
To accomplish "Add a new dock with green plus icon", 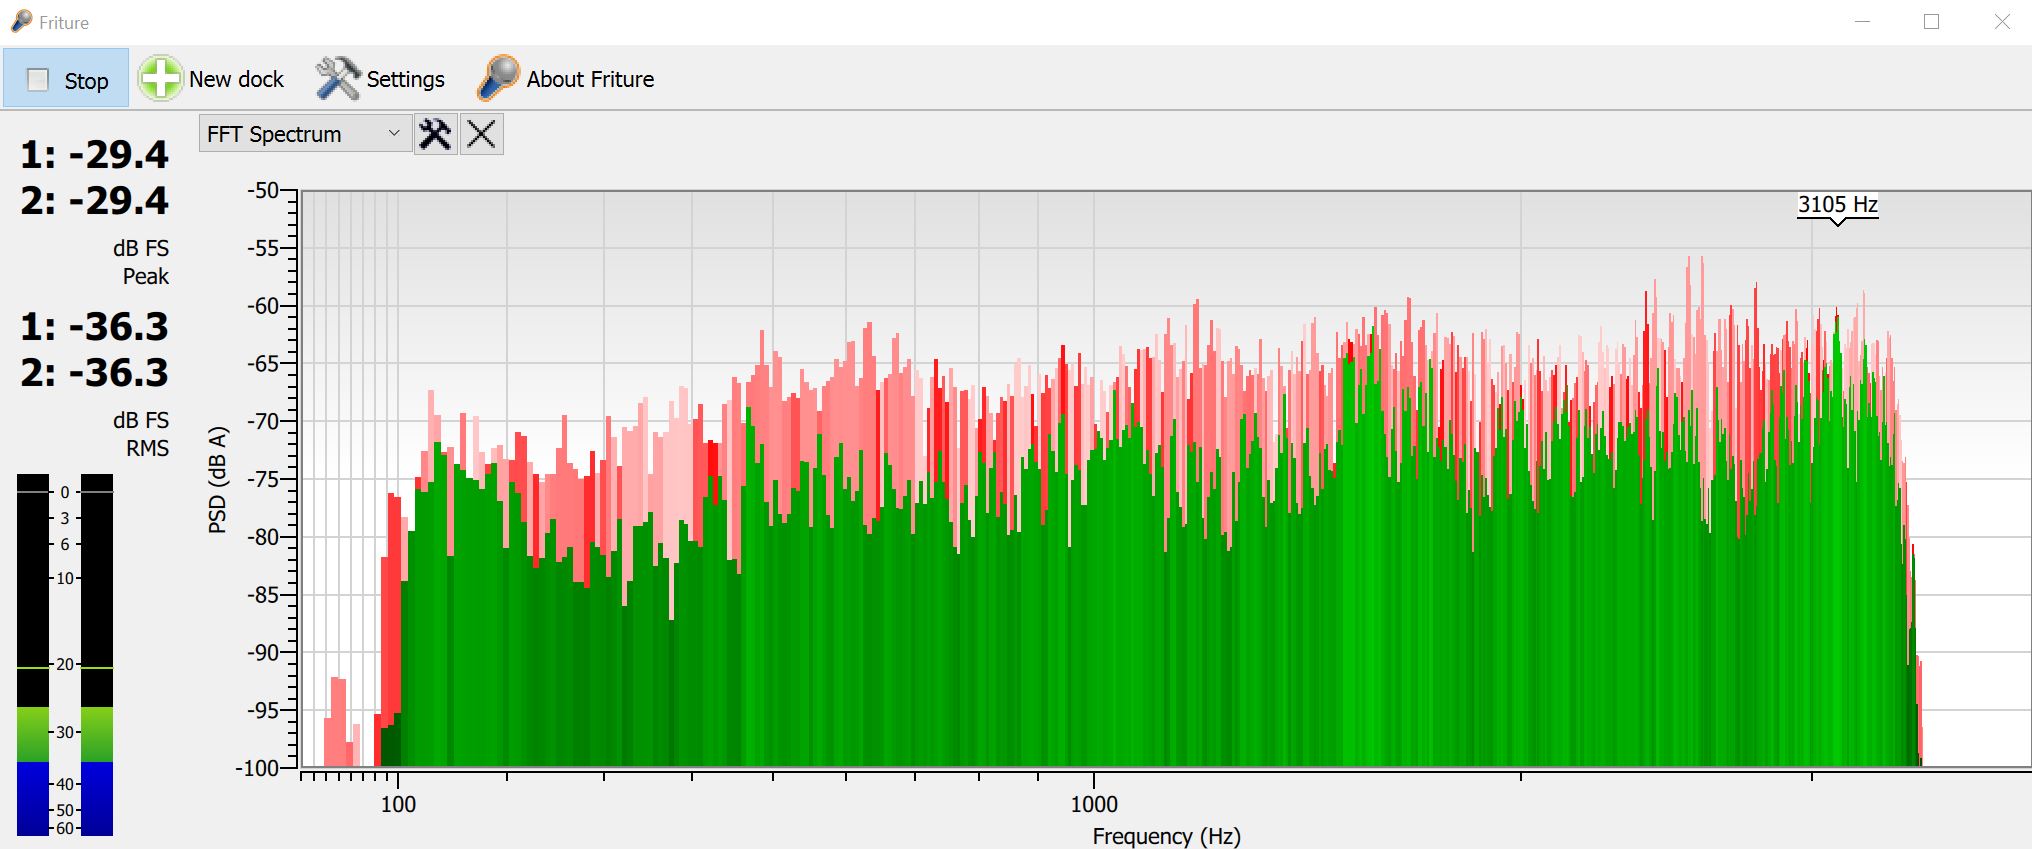I will 212,79.
